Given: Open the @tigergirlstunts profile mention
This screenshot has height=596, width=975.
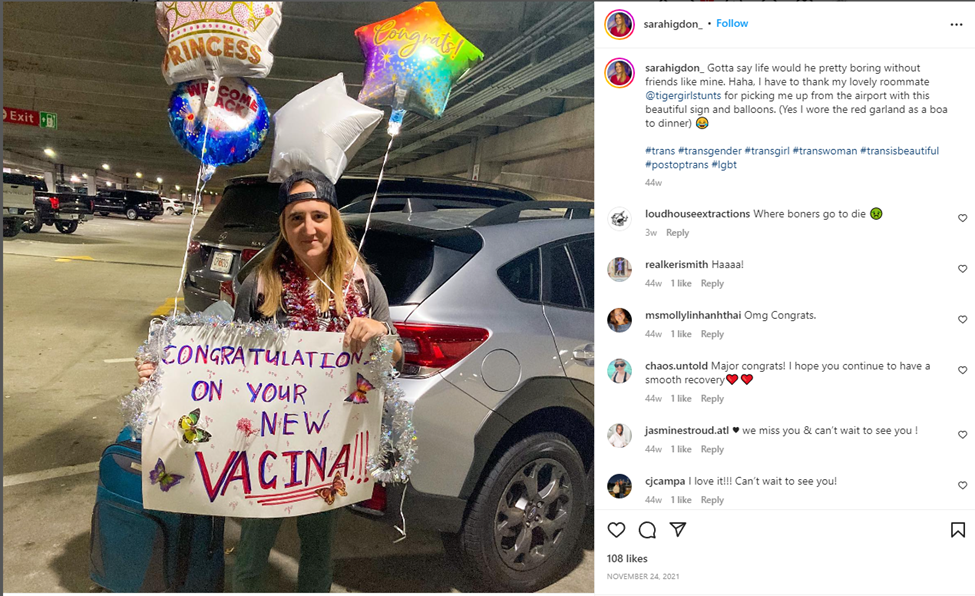Looking at the screenshot, I should point(680,95).
